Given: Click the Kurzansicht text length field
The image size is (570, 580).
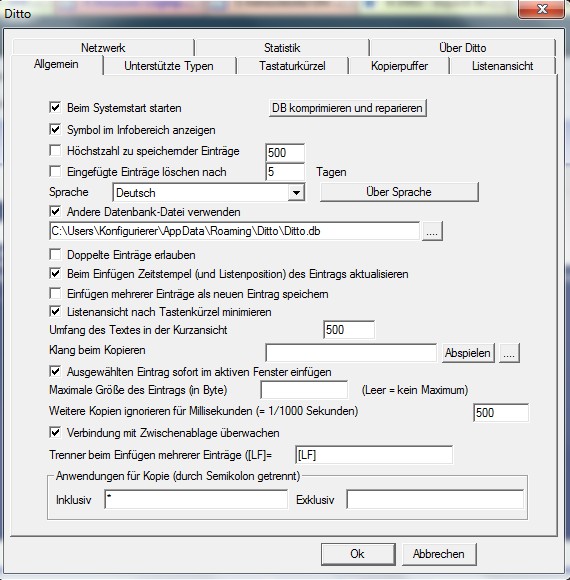Looking at the screenshot, I should [x=349, y=330].
